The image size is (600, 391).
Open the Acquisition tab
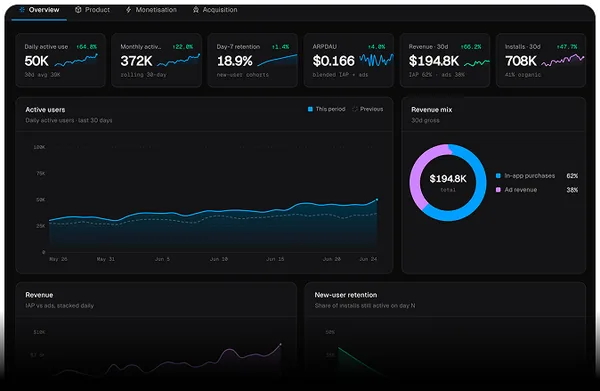(x=215, y=10)
